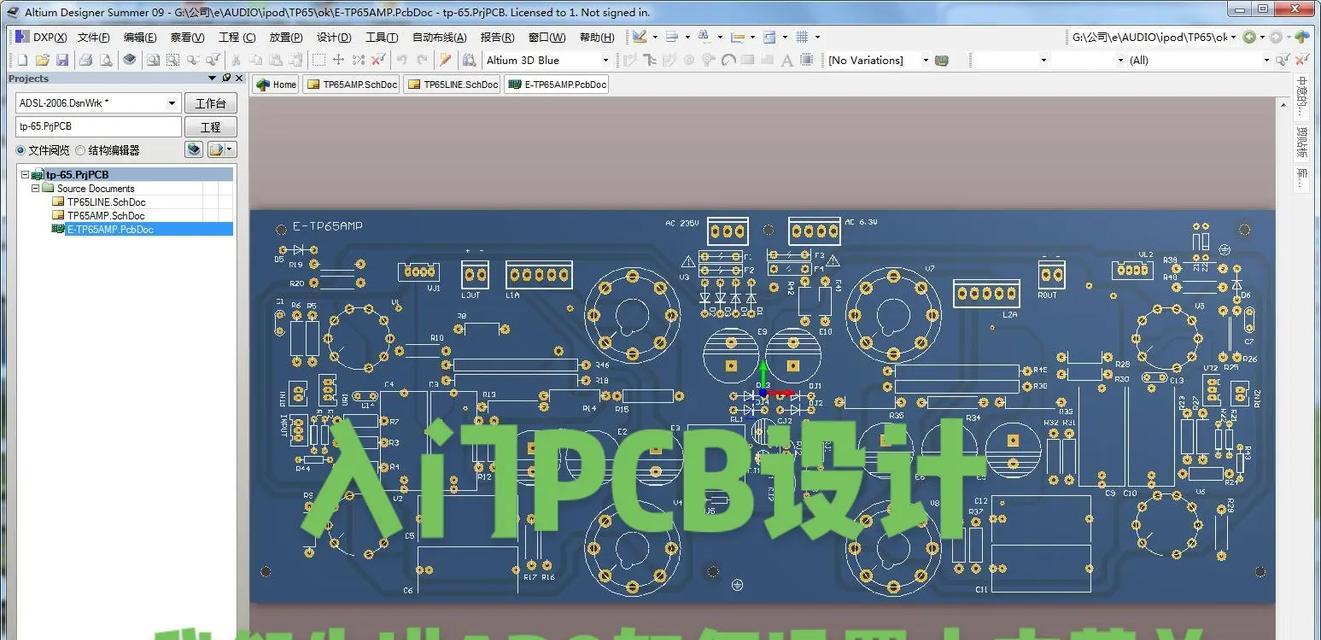Select the 文件阅览 radio button

(20, 150)
